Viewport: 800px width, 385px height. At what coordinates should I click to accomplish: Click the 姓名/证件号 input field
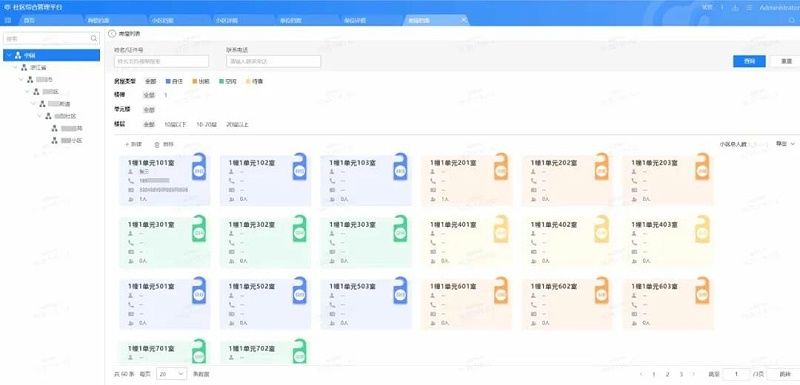pos(161,61)
